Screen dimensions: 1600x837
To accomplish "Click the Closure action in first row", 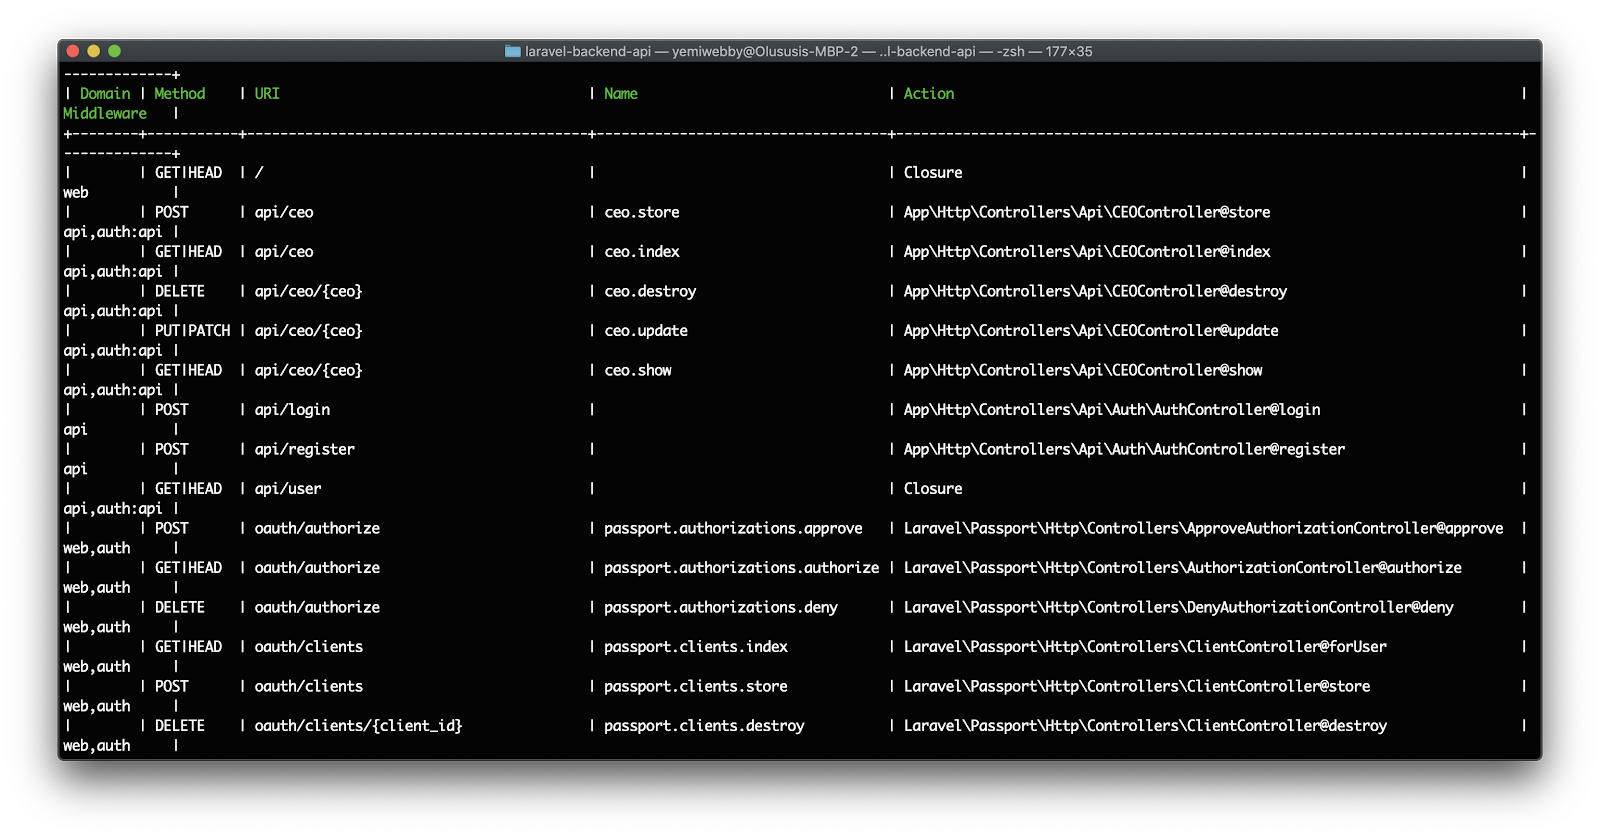I will [933, 172].
